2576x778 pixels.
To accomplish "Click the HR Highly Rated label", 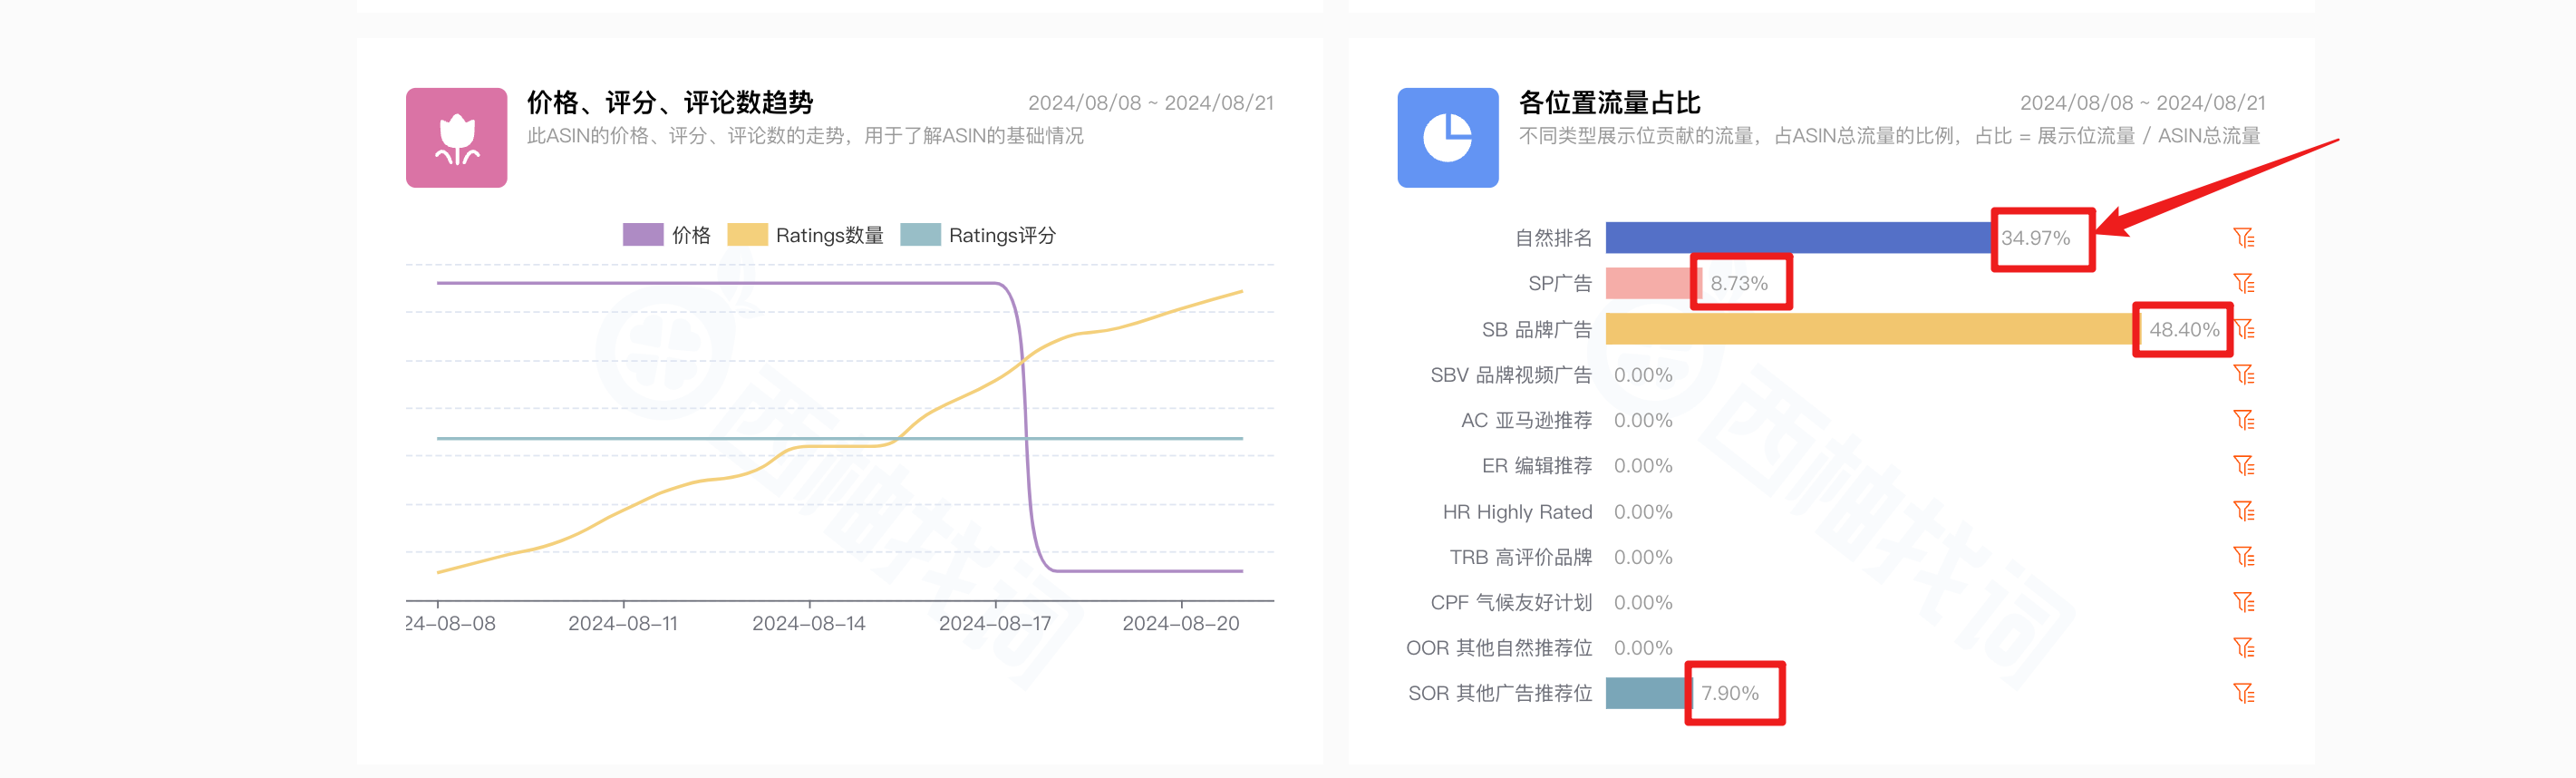I will (1517, 512).
